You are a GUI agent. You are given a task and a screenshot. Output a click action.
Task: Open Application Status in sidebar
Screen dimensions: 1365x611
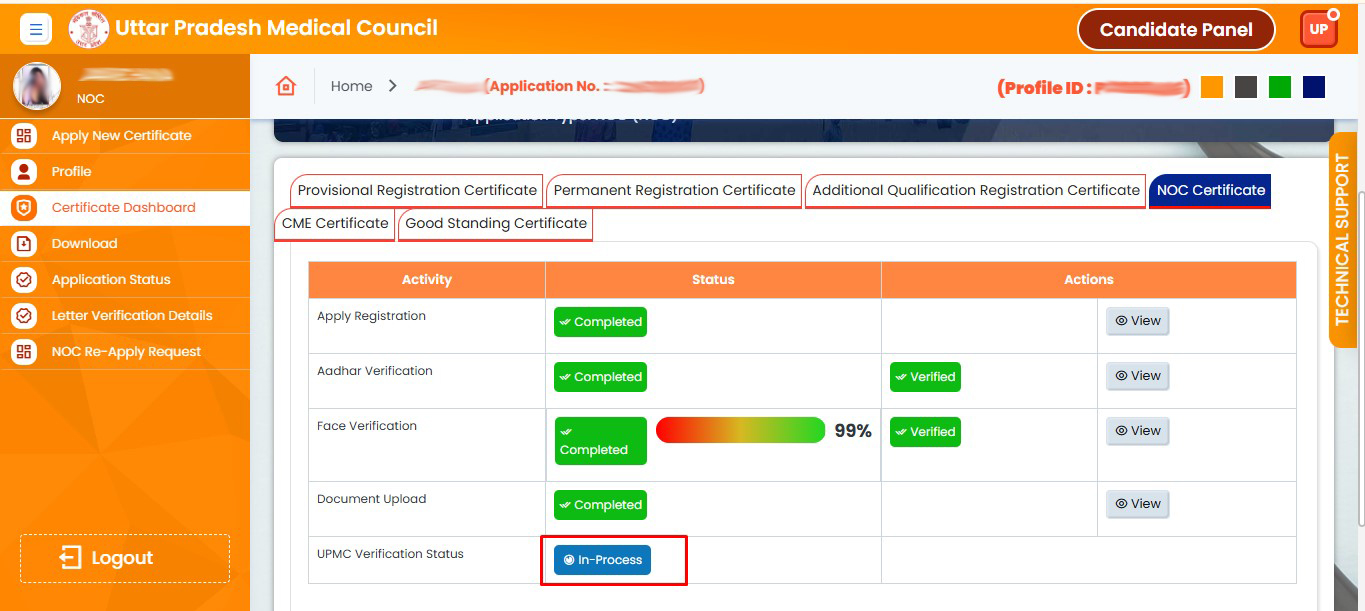(110, 280)
